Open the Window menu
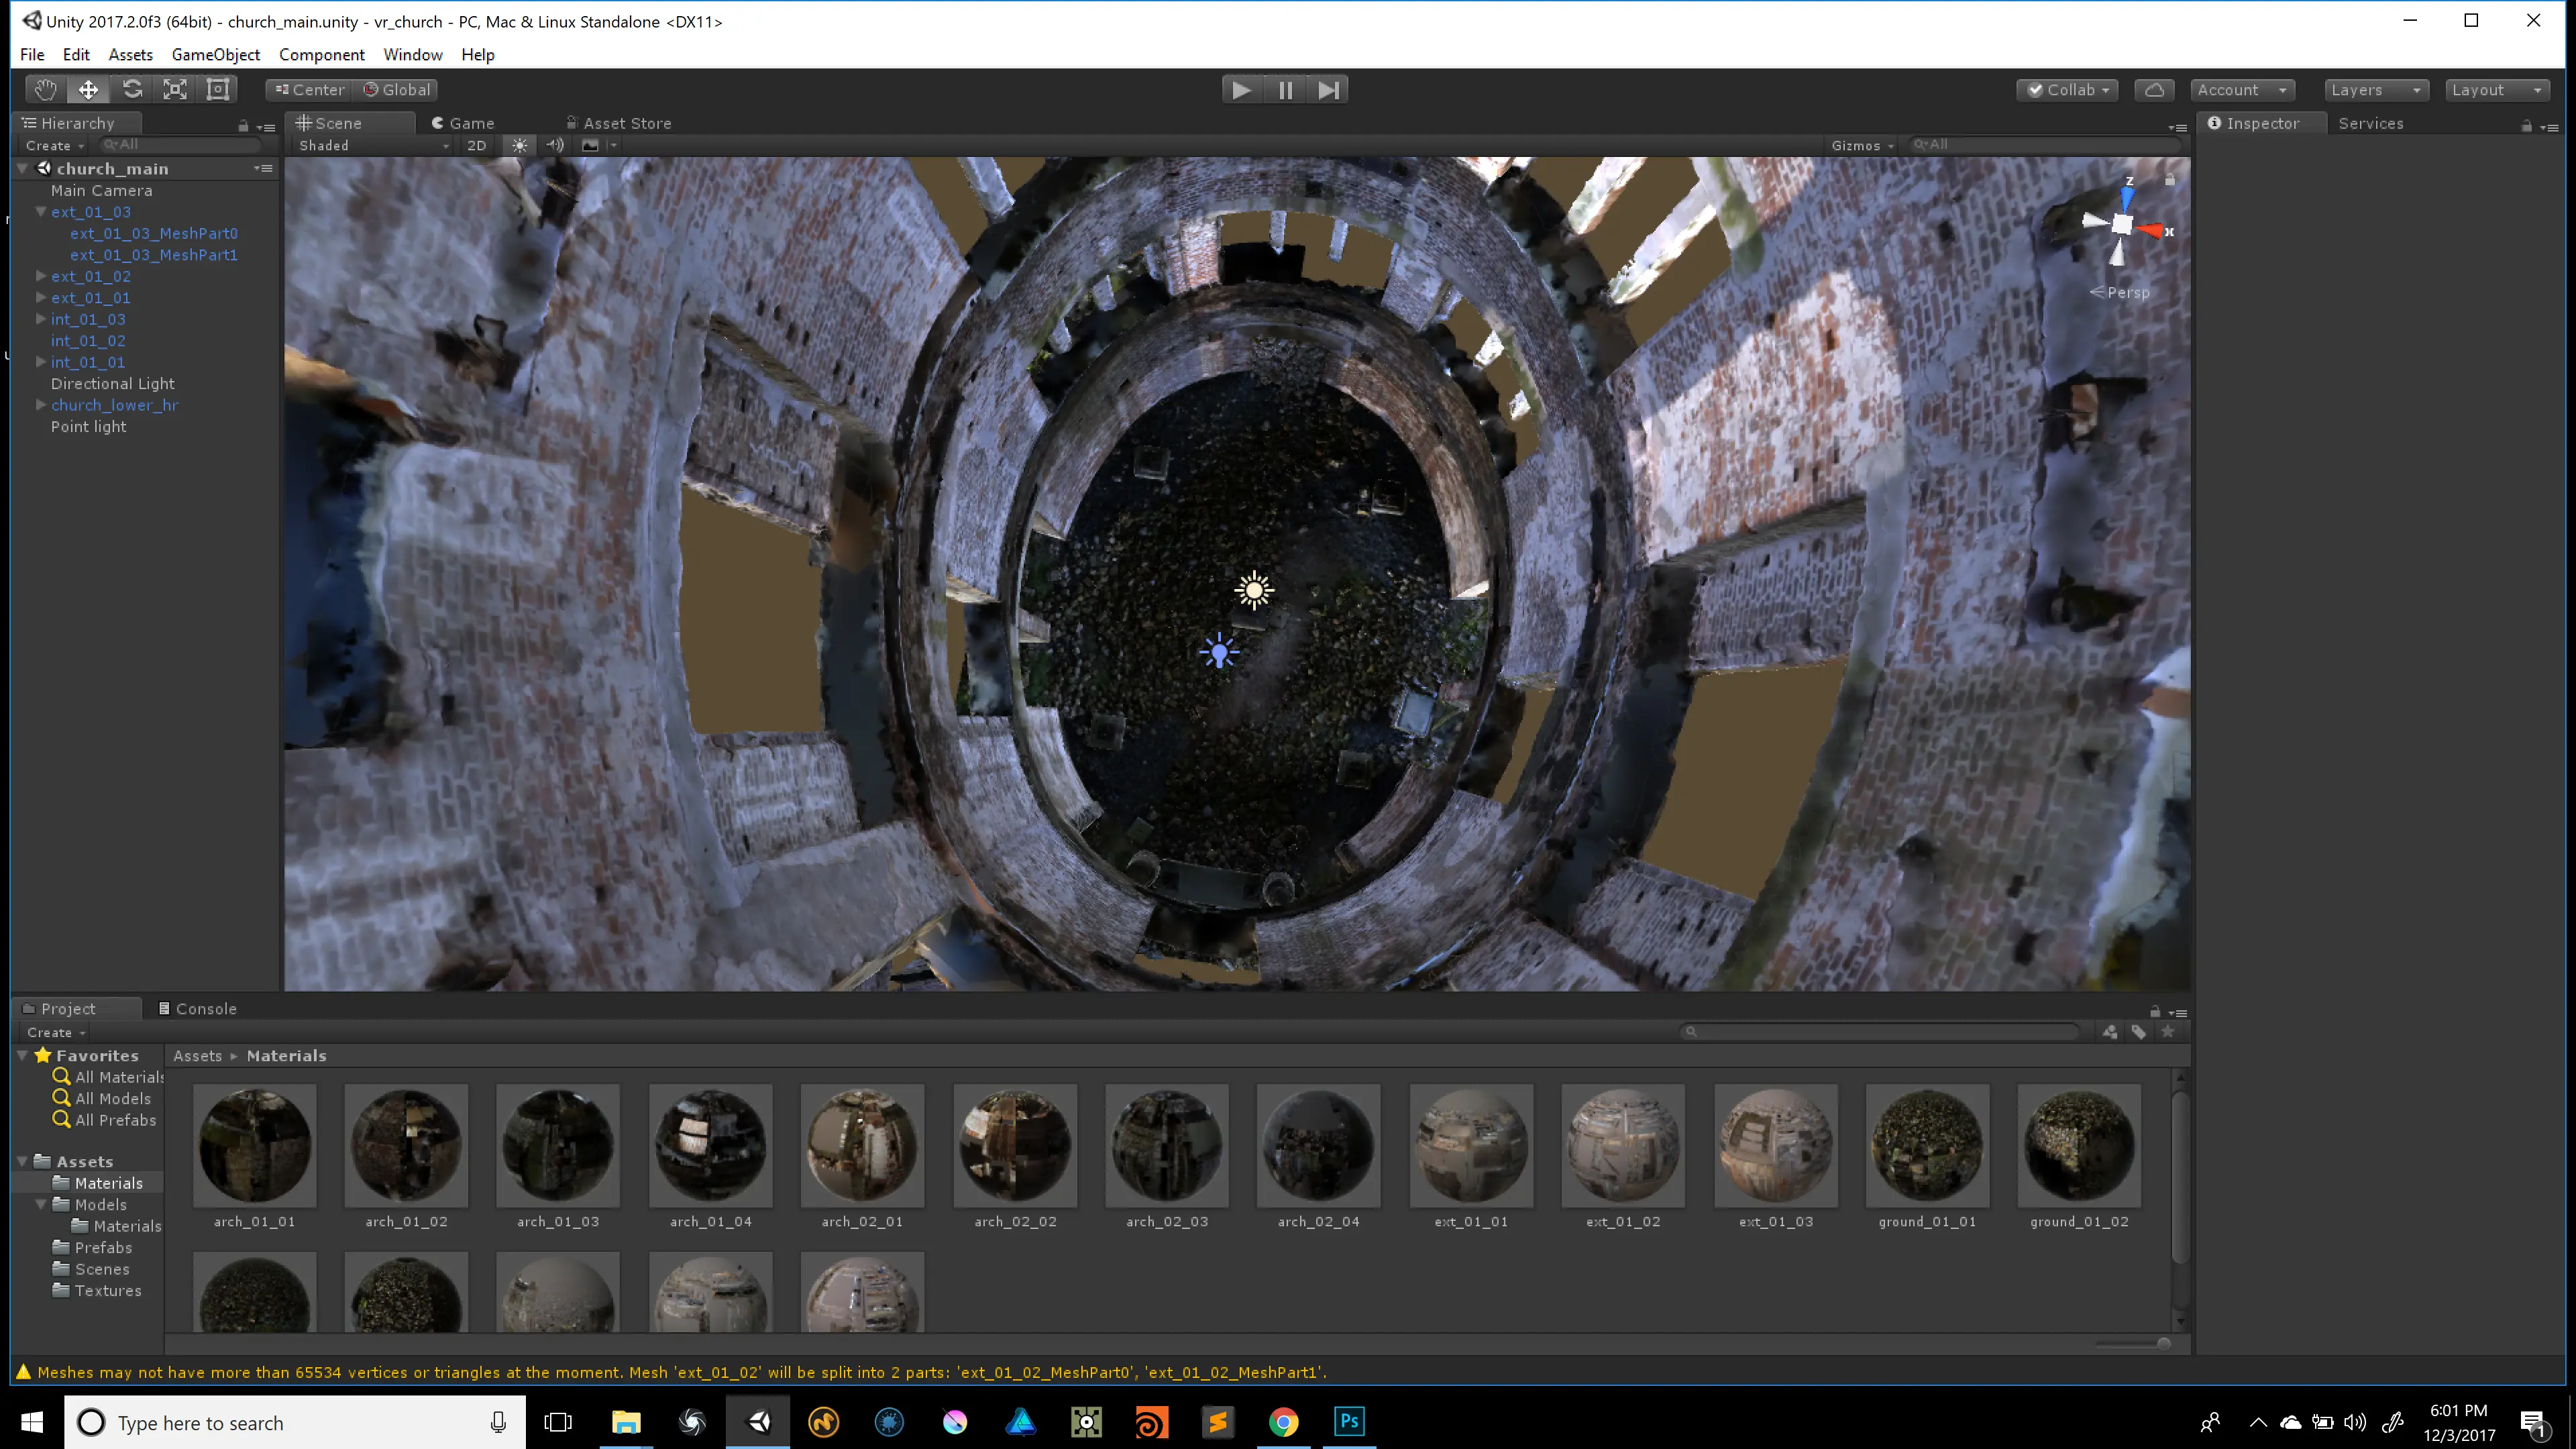Image resolution: width=2576 pixels, height=1449 pixels. 412,54
